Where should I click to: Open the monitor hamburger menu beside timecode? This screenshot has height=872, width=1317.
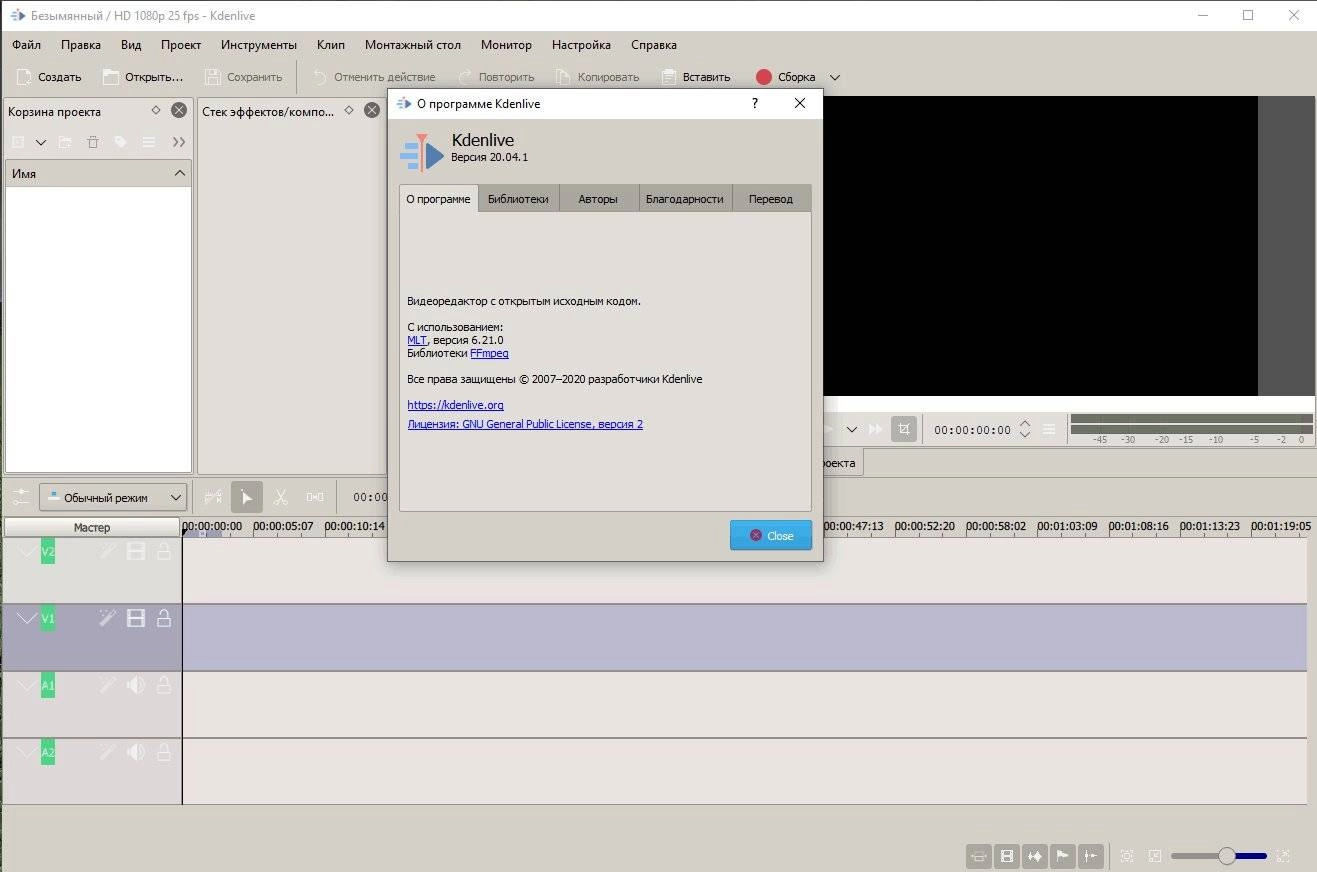tap(1049, 429)
